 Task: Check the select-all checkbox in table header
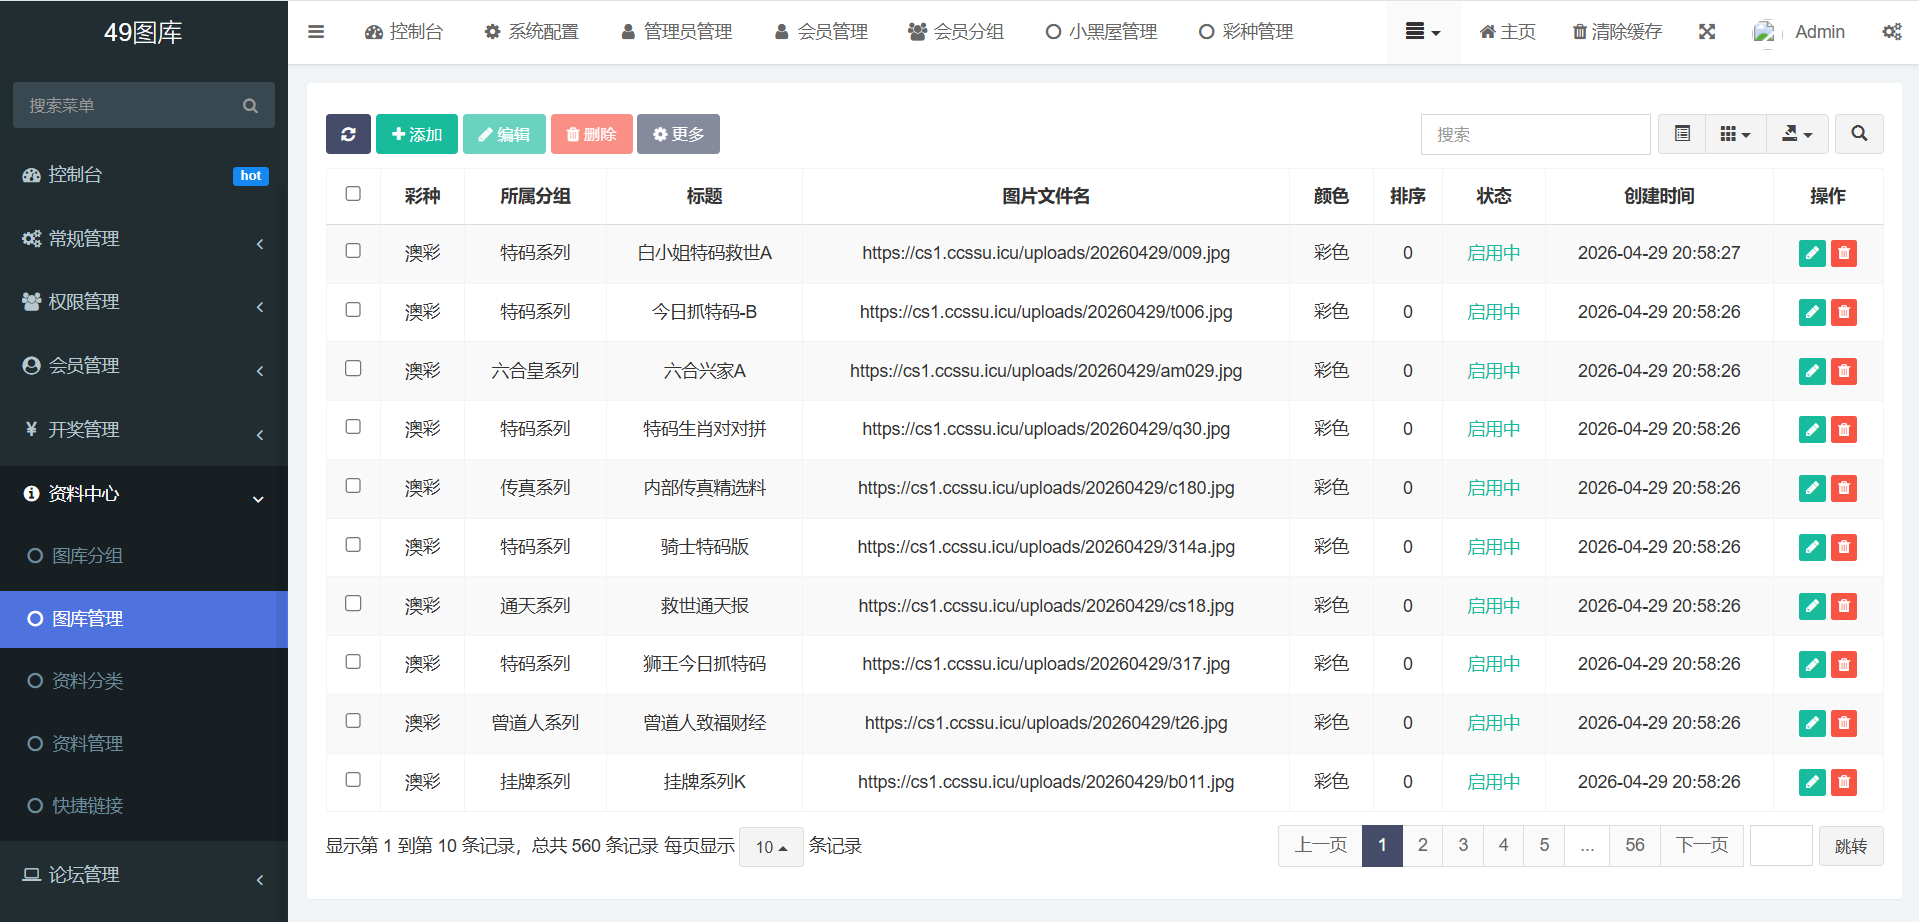[x=353, y=194]
